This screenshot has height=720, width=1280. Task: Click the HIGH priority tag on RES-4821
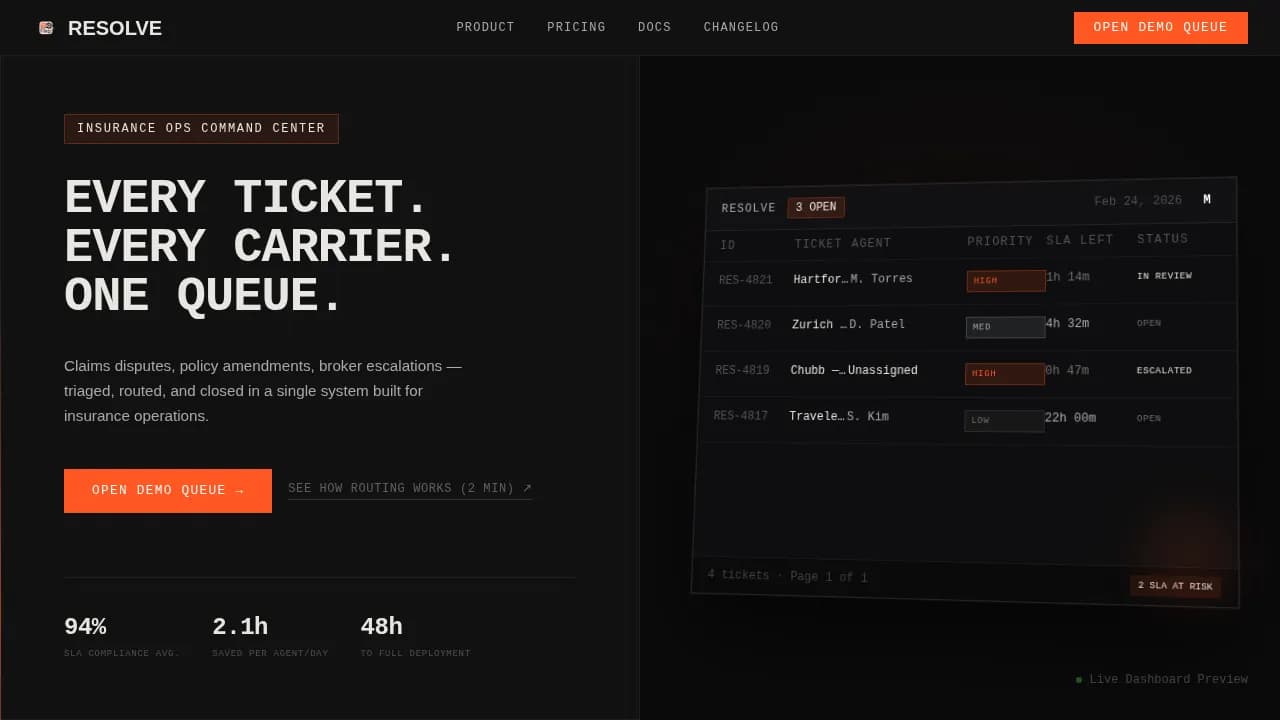1006,281
